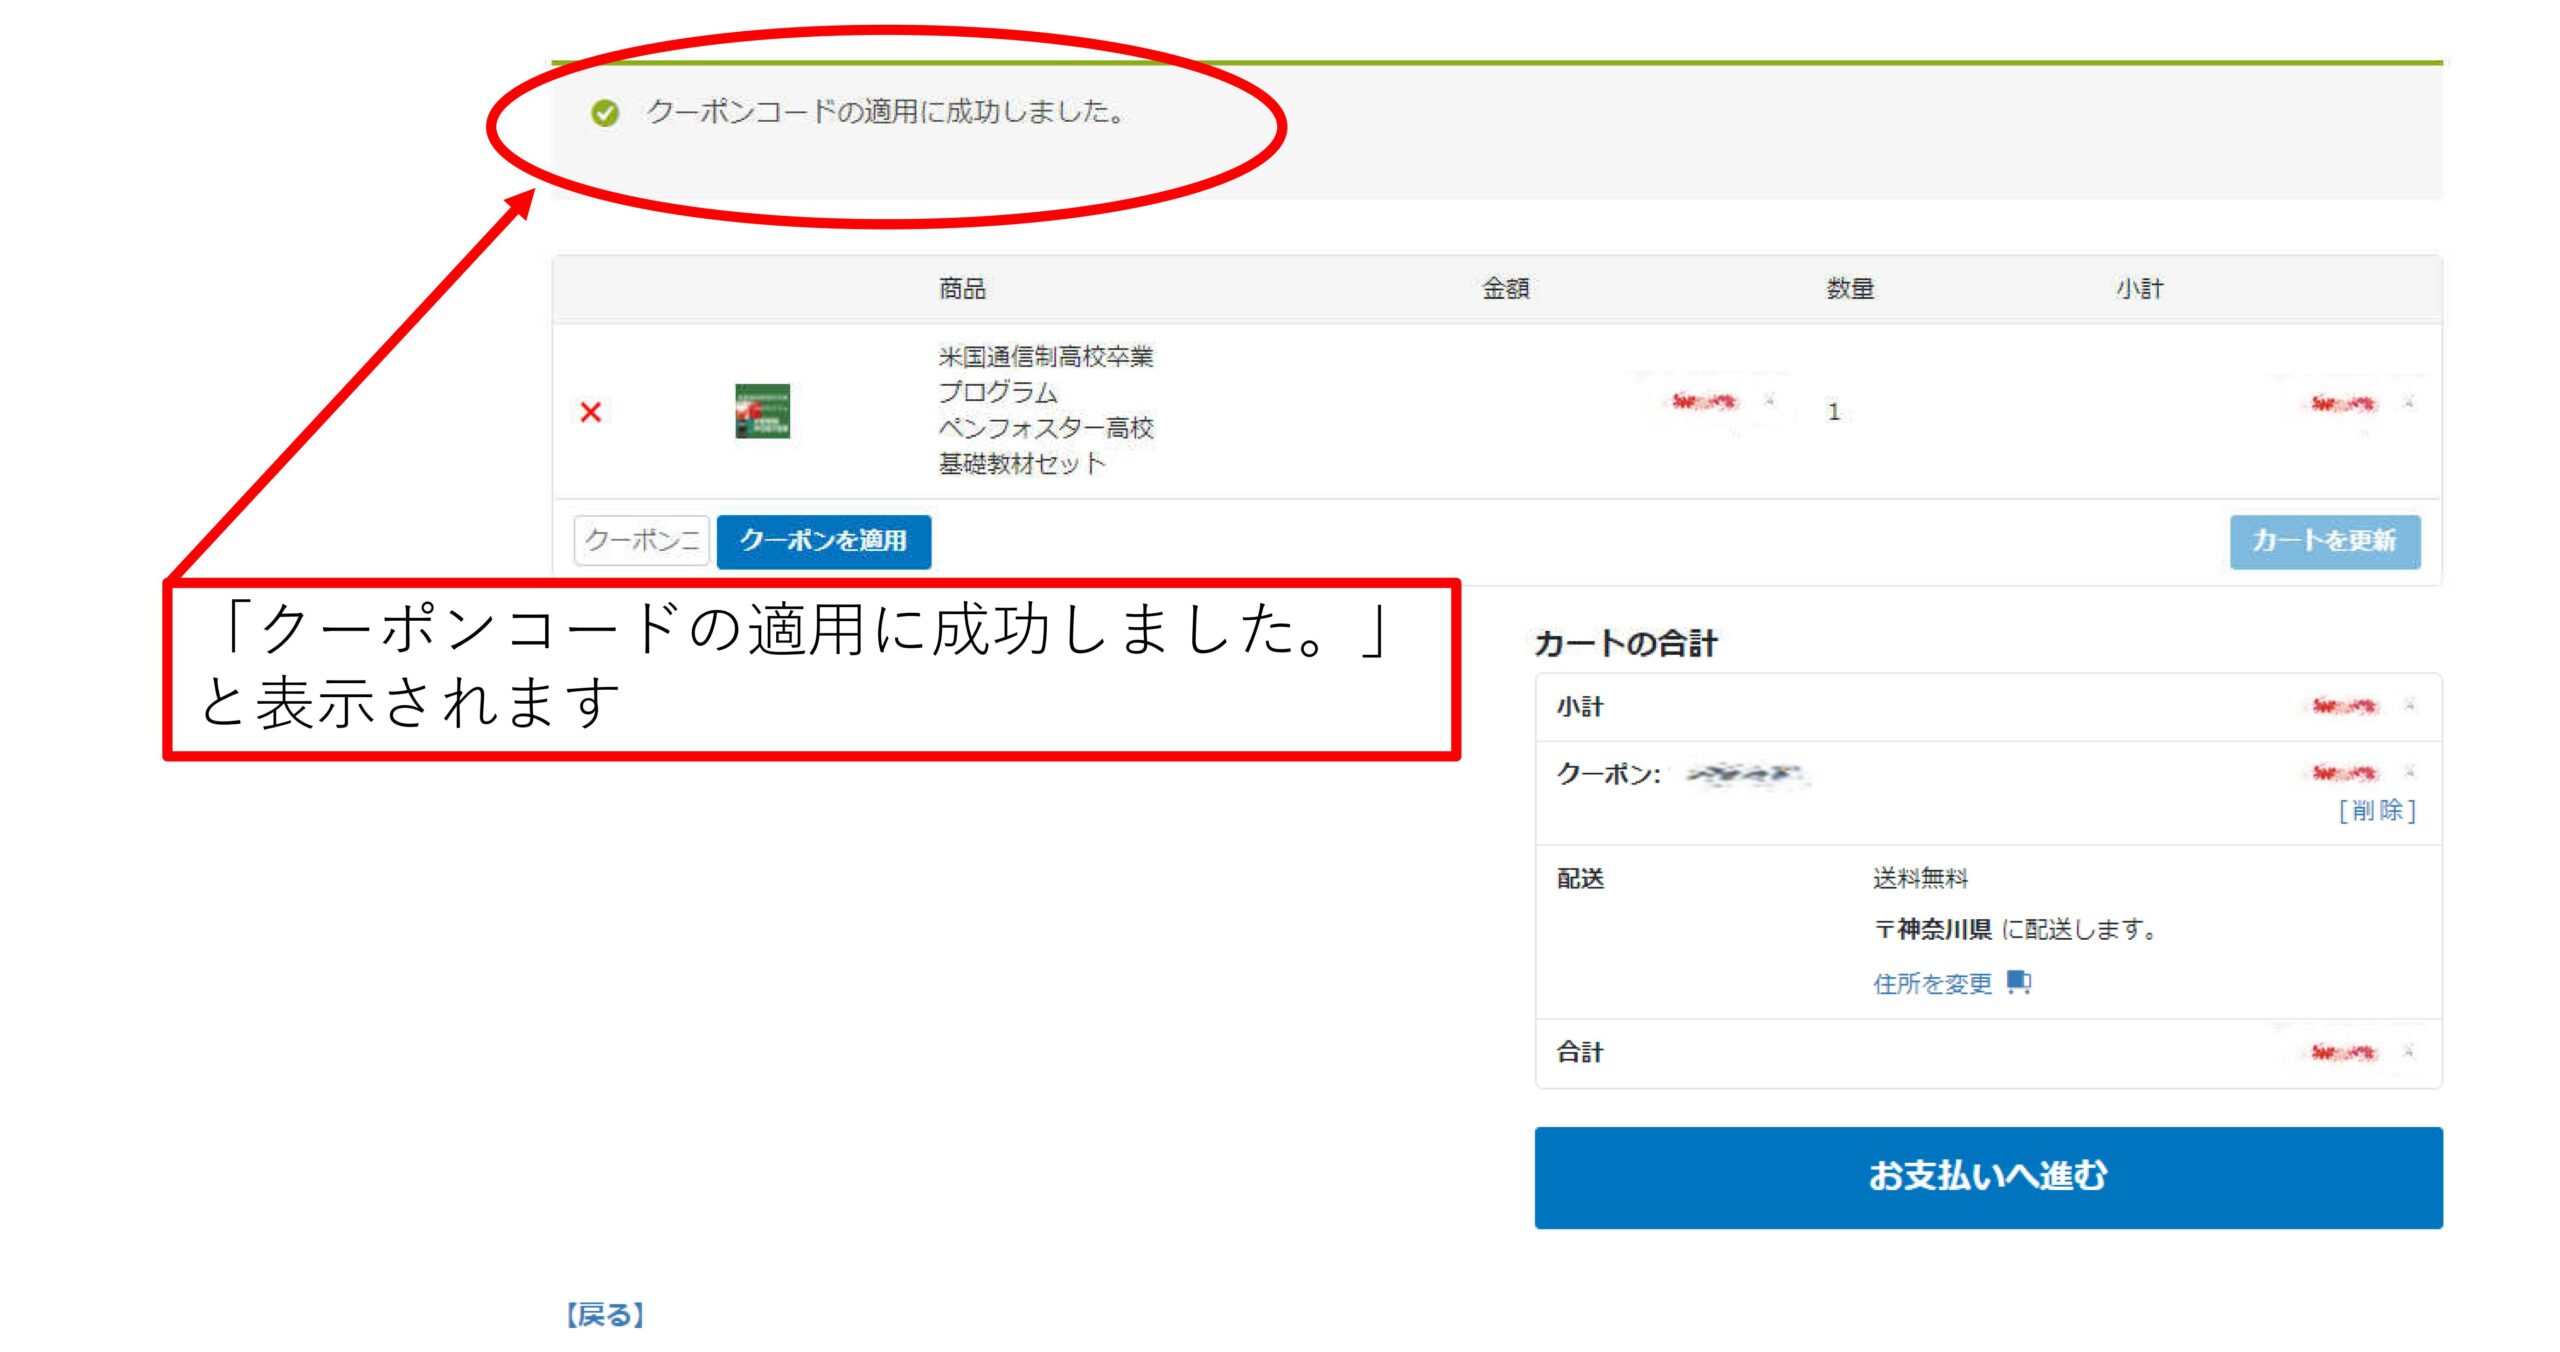The width and height of the screenshot is (2560, 1352).
Task: Open the green product thumbnail image
Action: 762,411
